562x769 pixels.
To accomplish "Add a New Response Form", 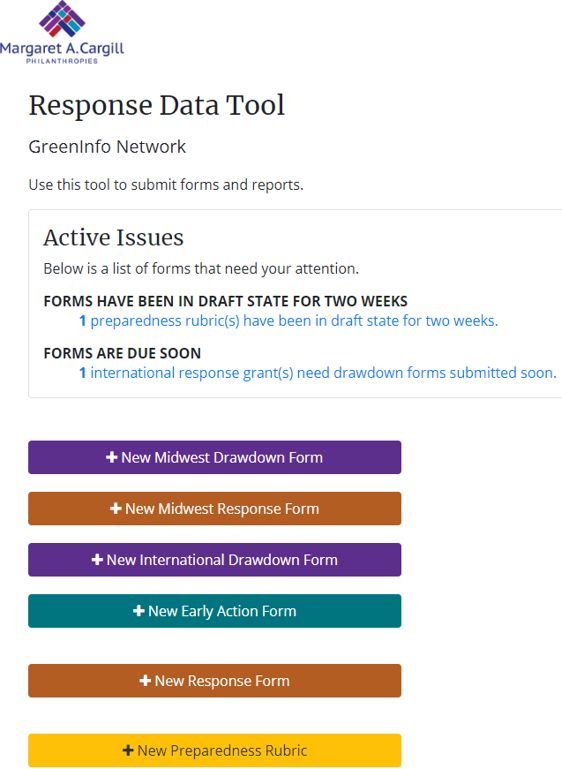I will [x=214, y=681].
